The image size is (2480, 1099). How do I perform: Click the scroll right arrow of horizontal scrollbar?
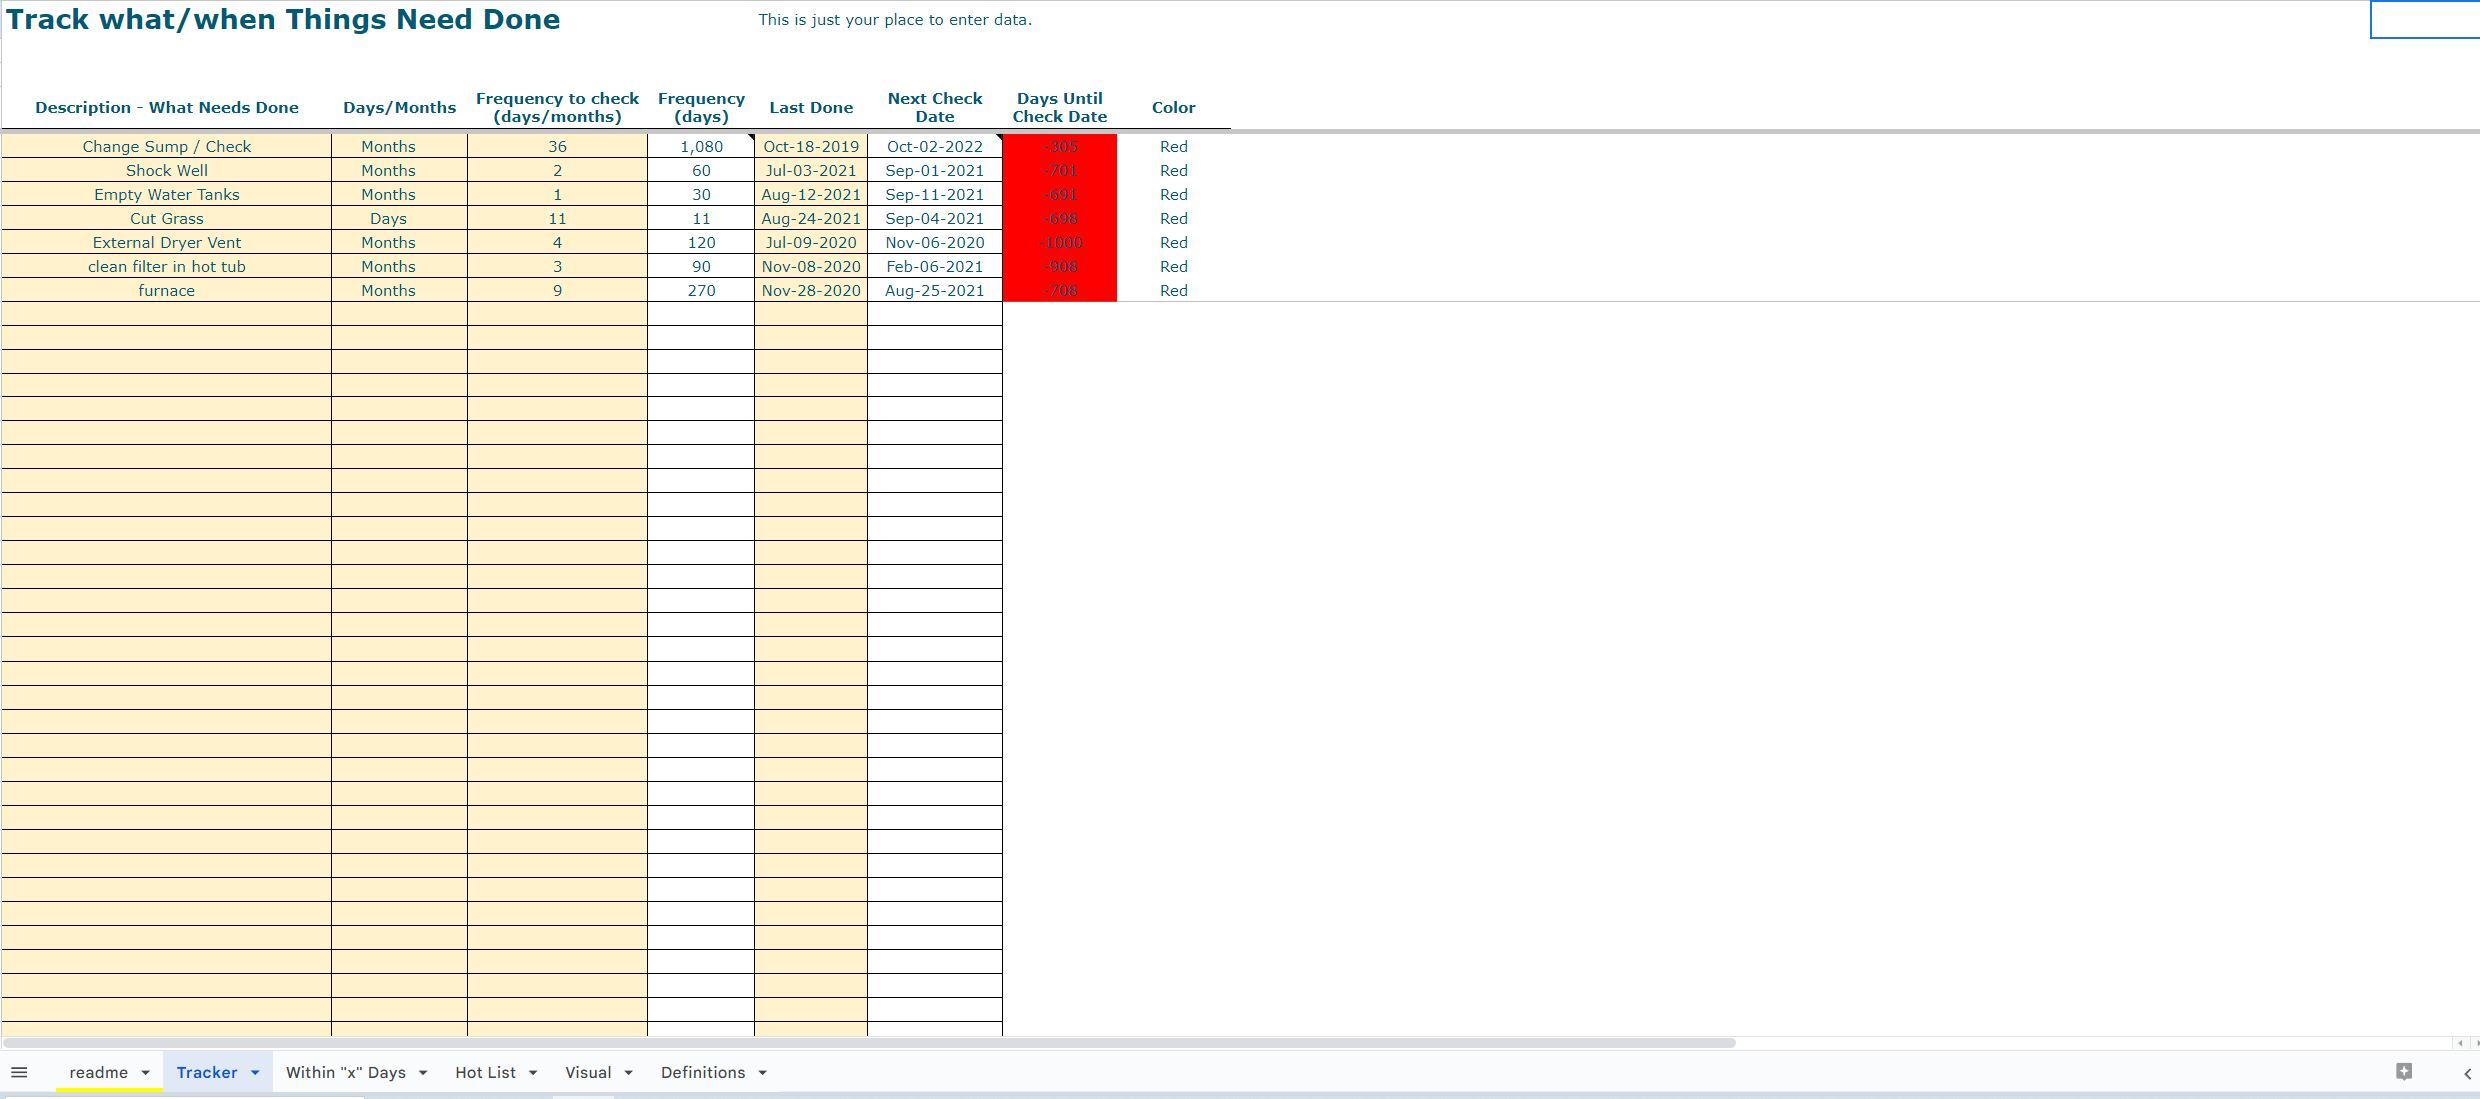tap(2474, 1043)
